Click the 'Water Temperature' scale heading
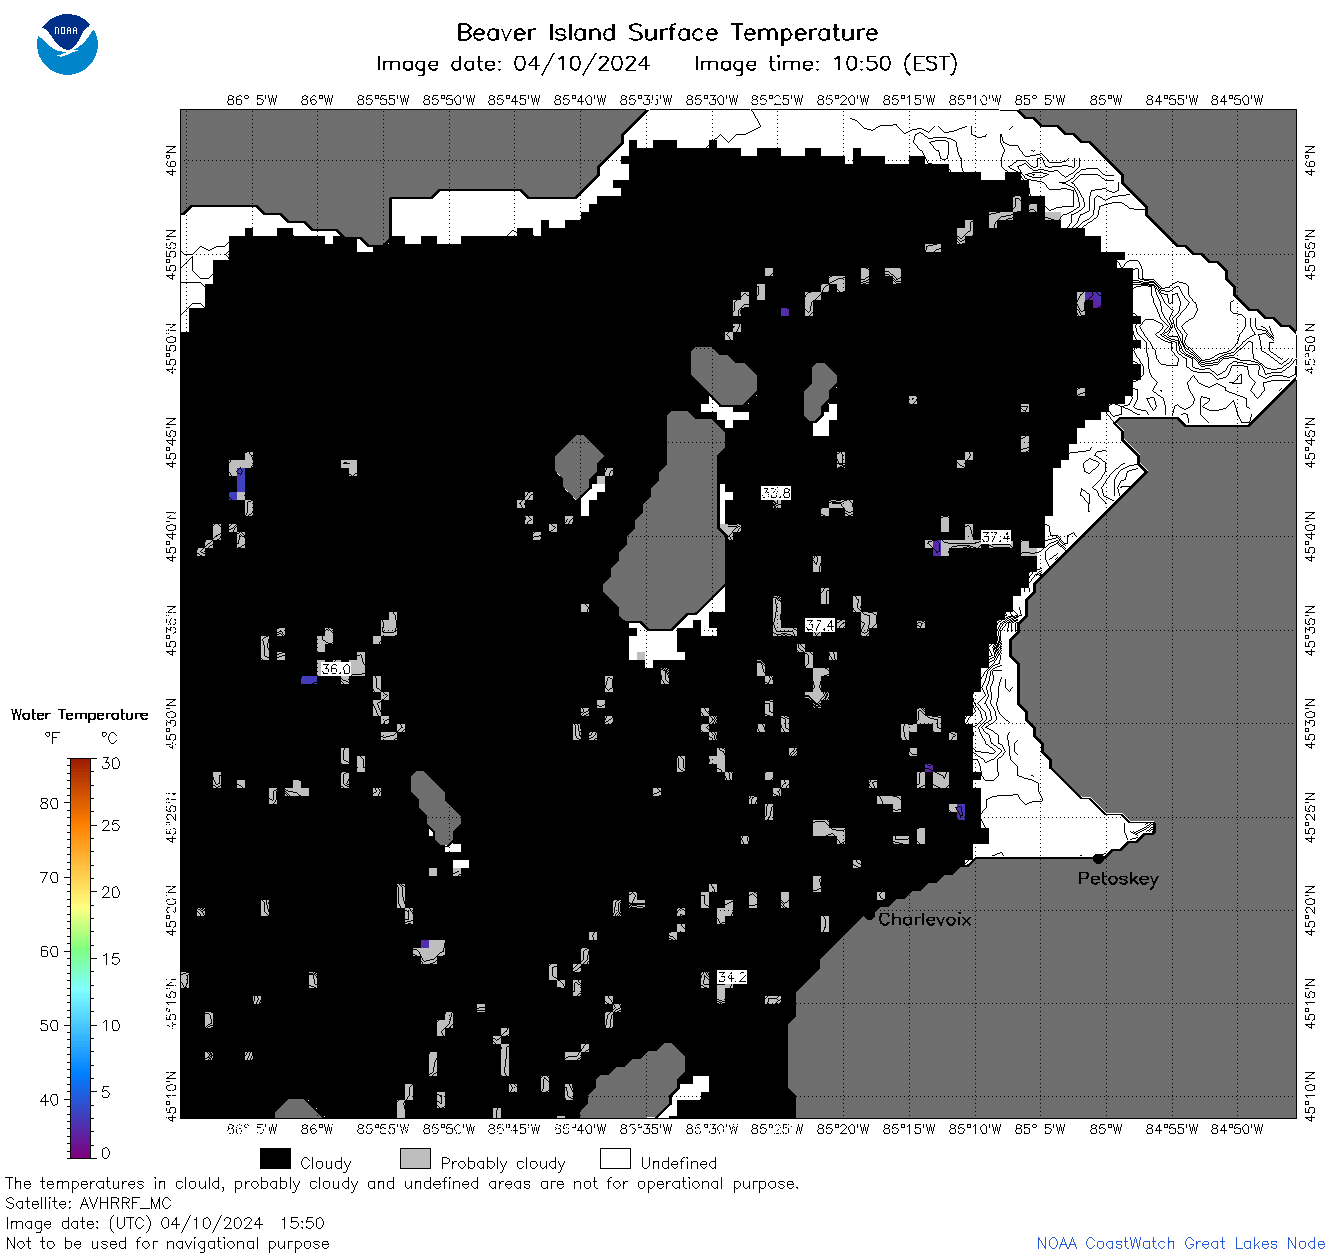The image size is (1336, 1259). pos(80,715)
